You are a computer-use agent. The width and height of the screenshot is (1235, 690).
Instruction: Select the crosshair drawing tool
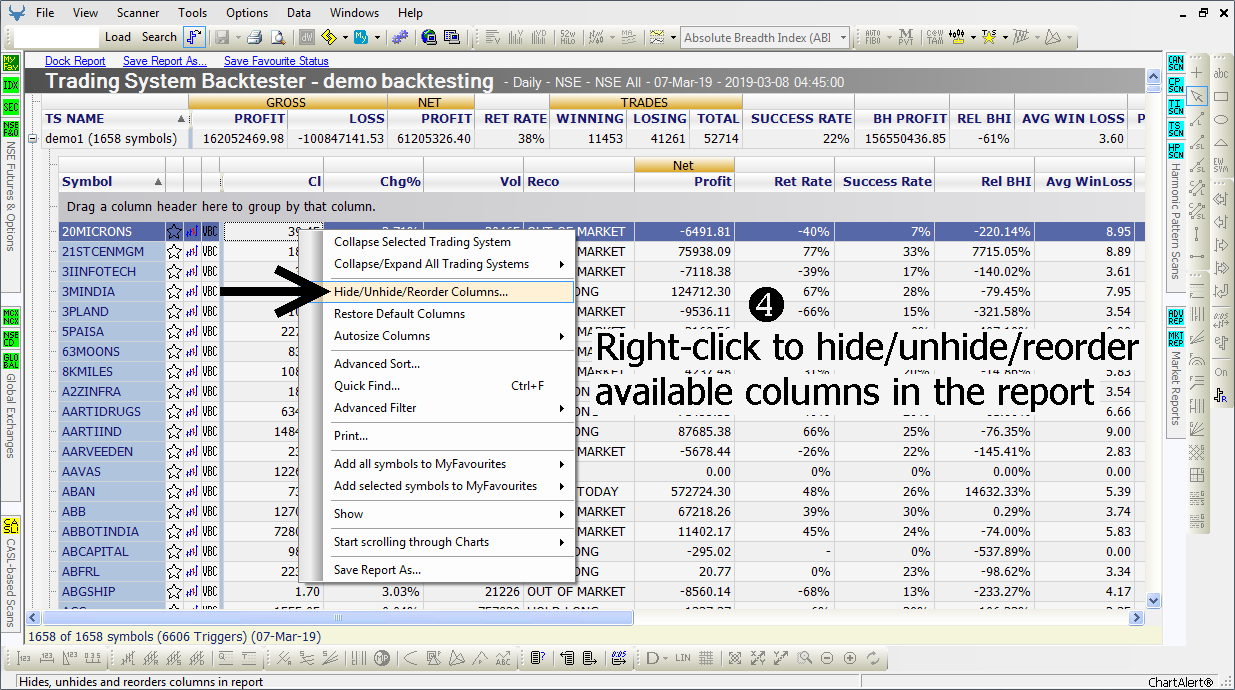click(x=1197, y=73)
